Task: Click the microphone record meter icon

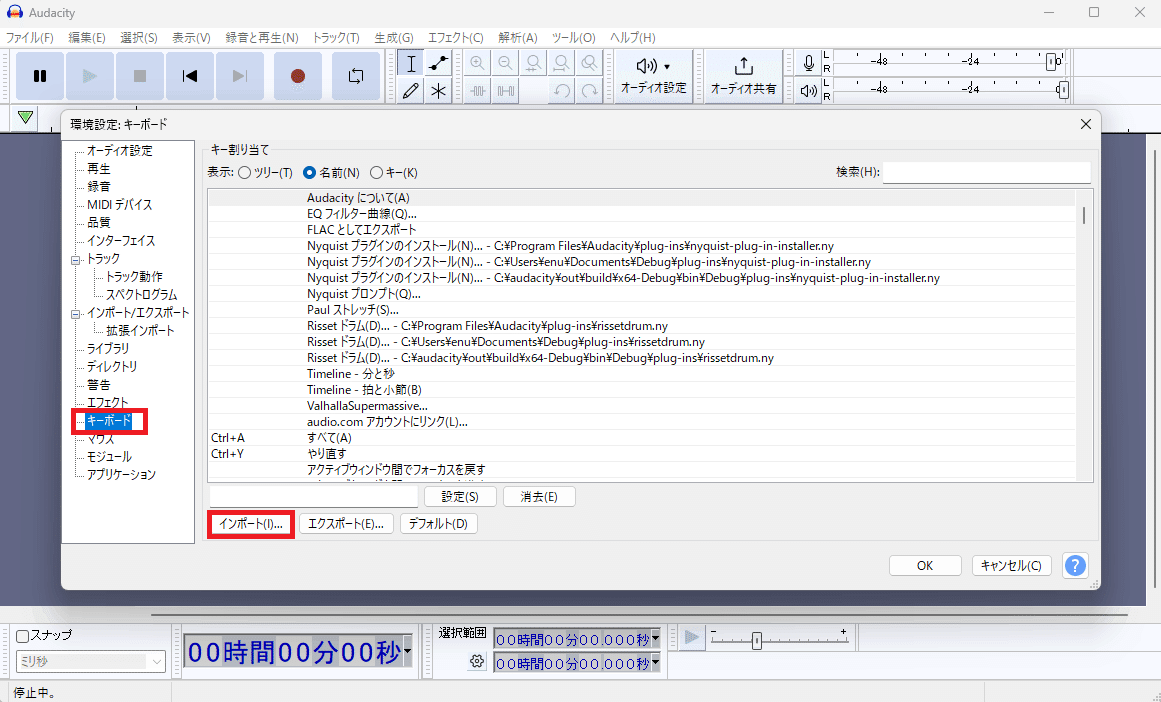Action: [x=809, y=64]
